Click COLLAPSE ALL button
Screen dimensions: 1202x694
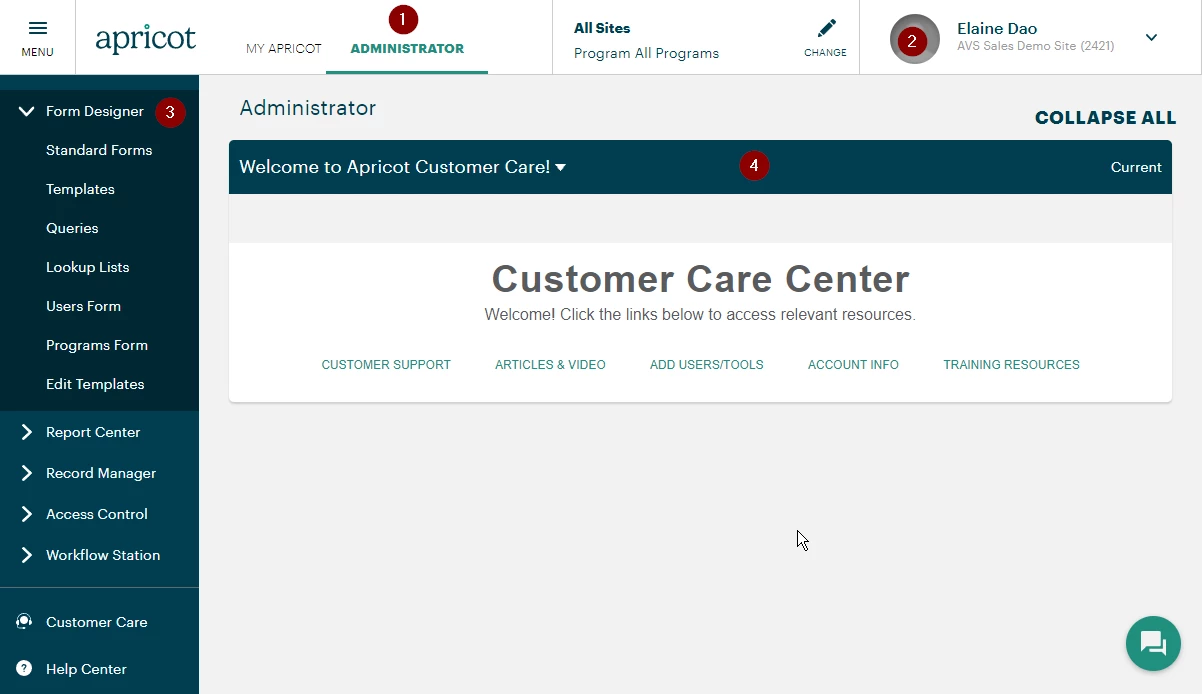tap(1105, 118)
